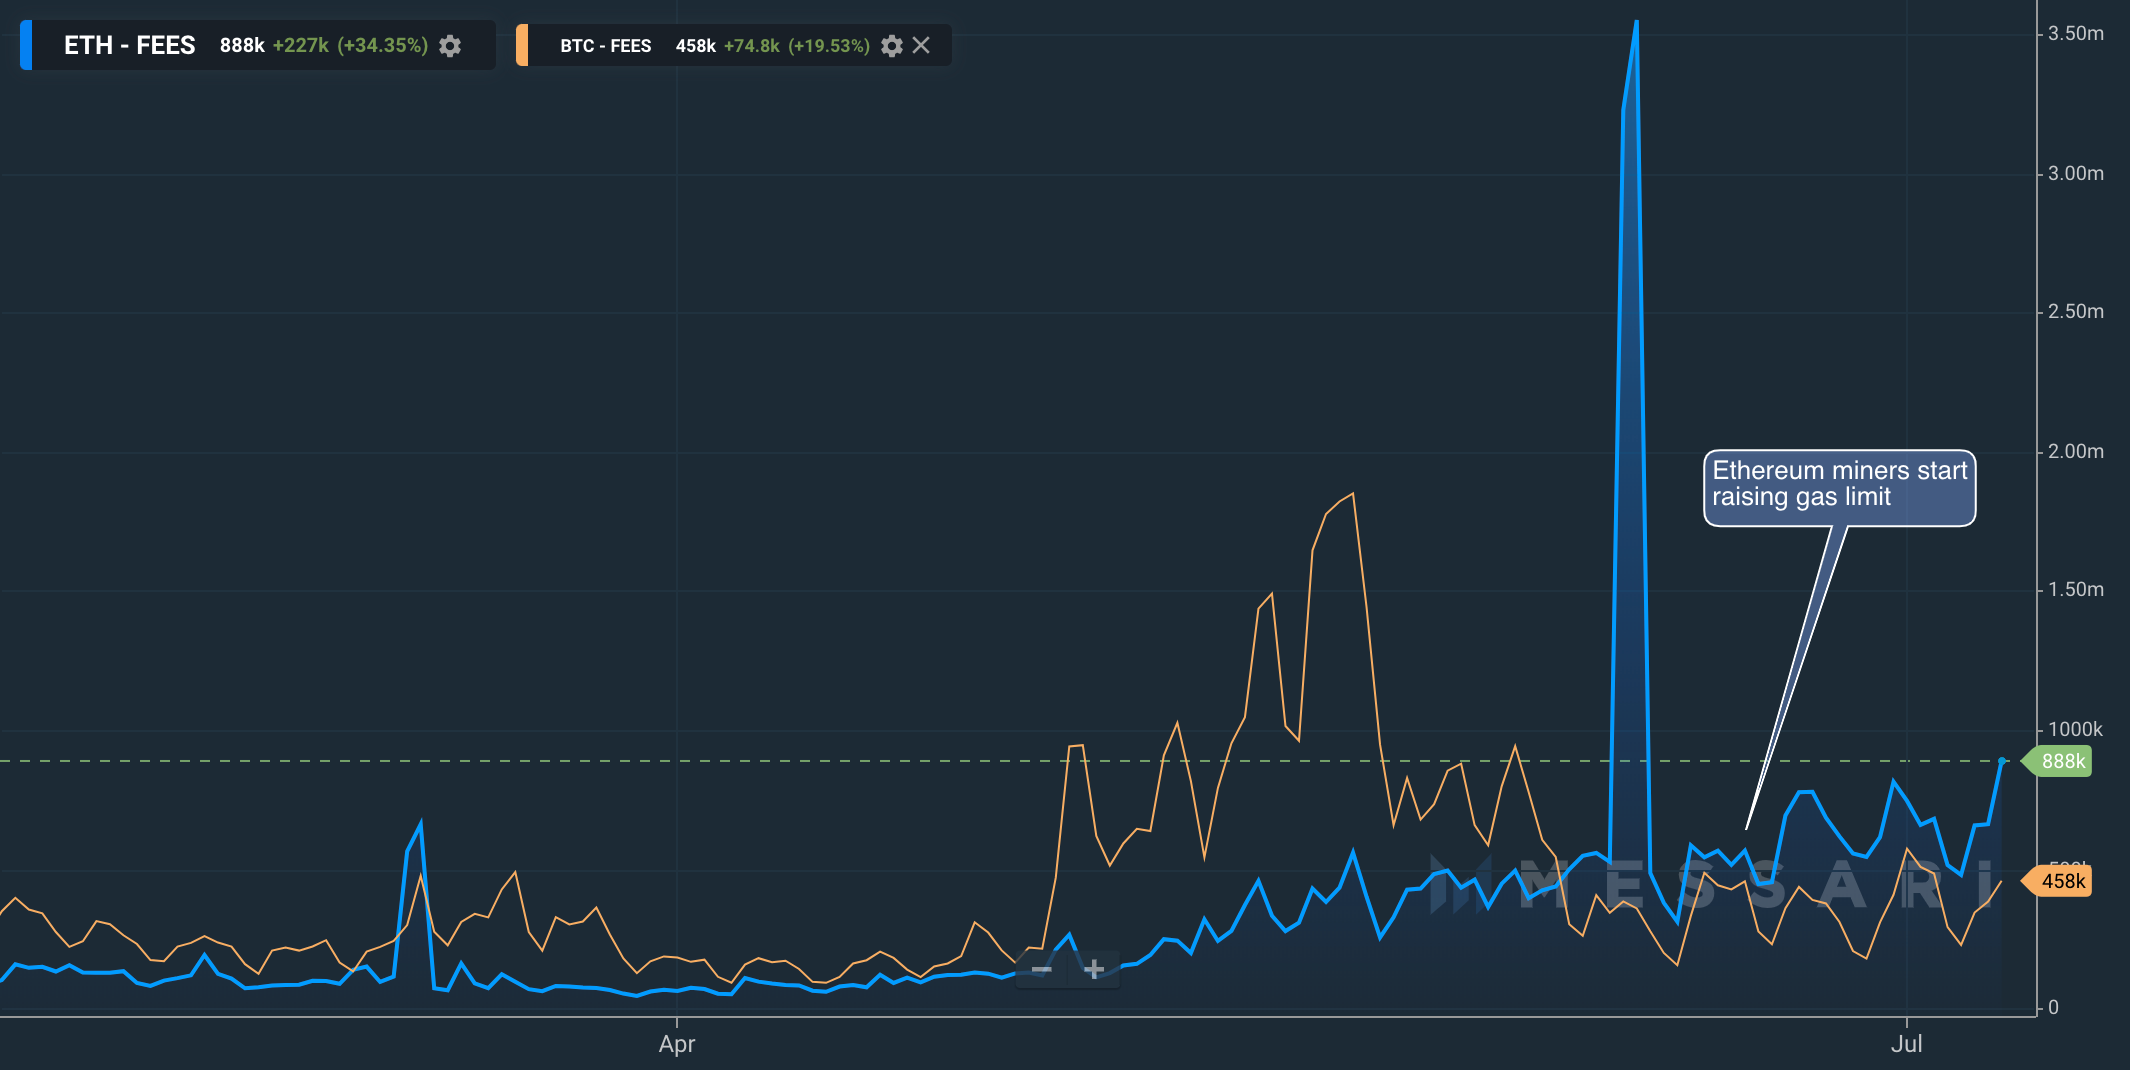Click the blue ETH color bar

tap(26, 45)
